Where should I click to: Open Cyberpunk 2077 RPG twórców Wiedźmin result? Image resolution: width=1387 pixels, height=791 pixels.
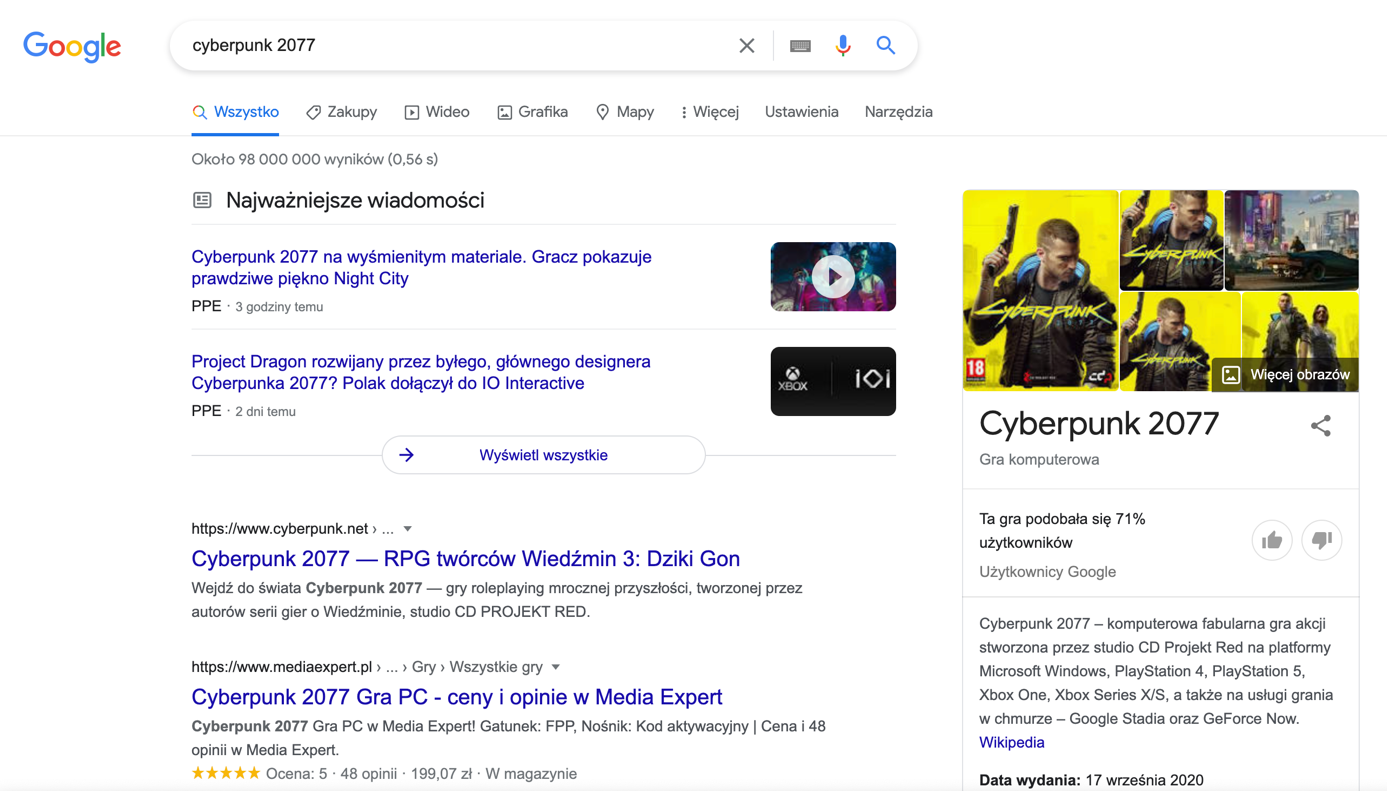point(466,559)
